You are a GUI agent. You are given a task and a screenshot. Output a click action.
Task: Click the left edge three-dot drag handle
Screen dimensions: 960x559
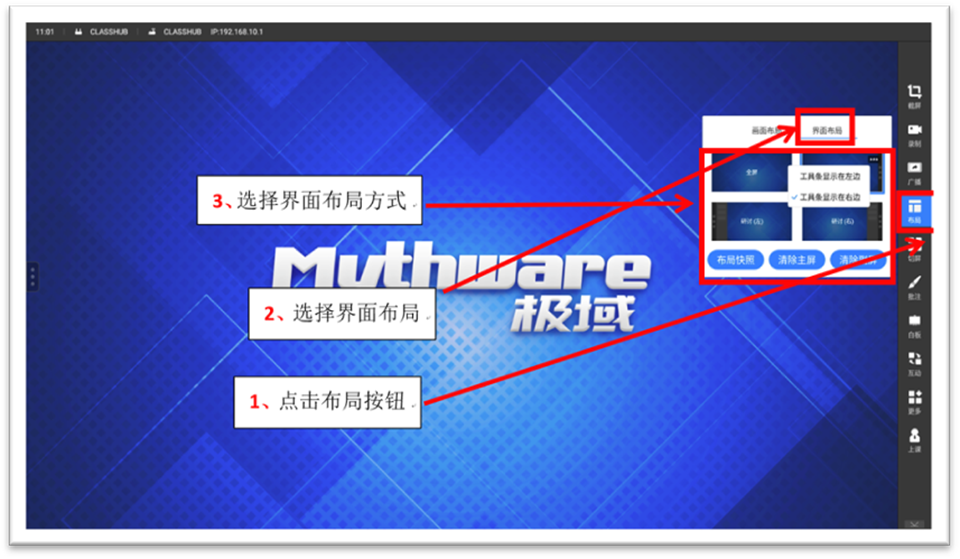click(x=32, y=277)
